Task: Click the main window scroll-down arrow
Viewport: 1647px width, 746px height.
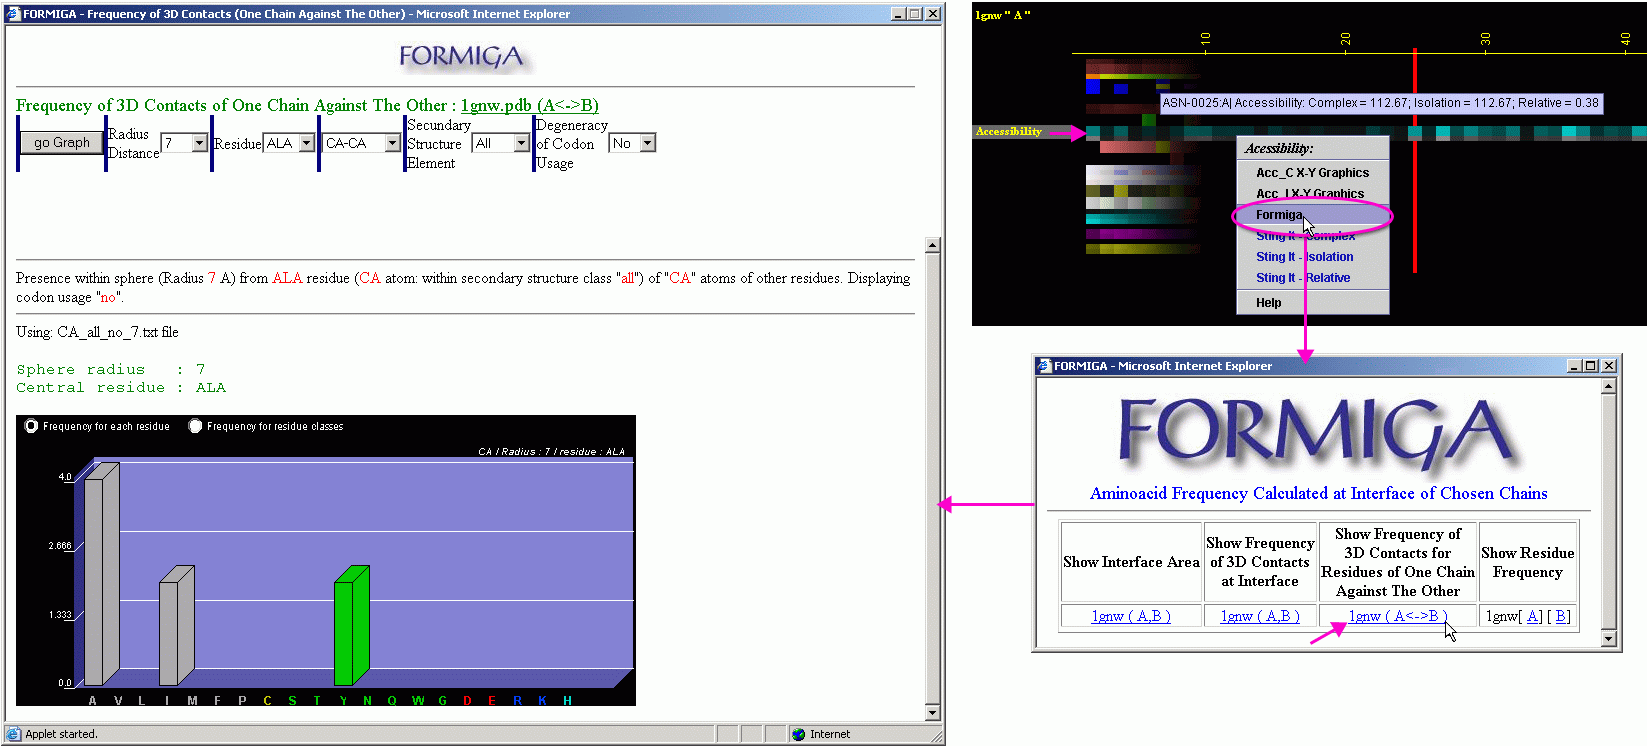Action: tap(932, 712)
